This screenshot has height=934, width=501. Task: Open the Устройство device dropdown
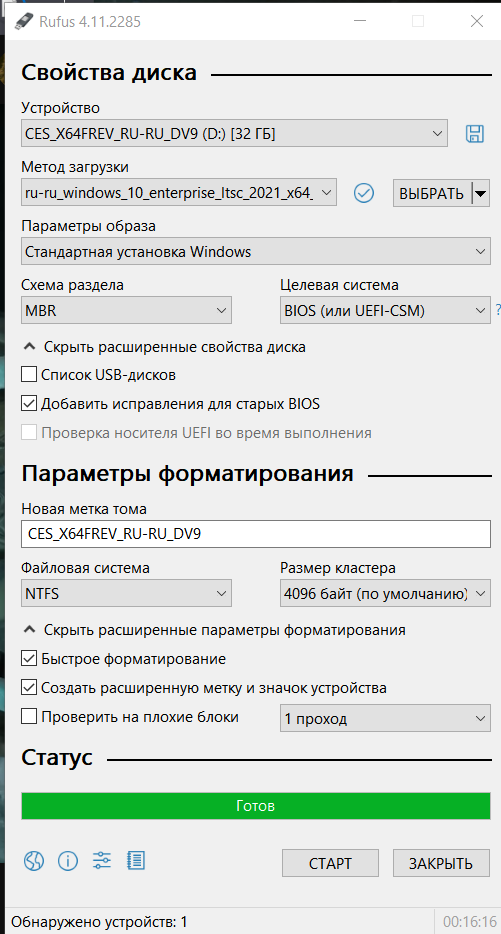coord(234,133)
